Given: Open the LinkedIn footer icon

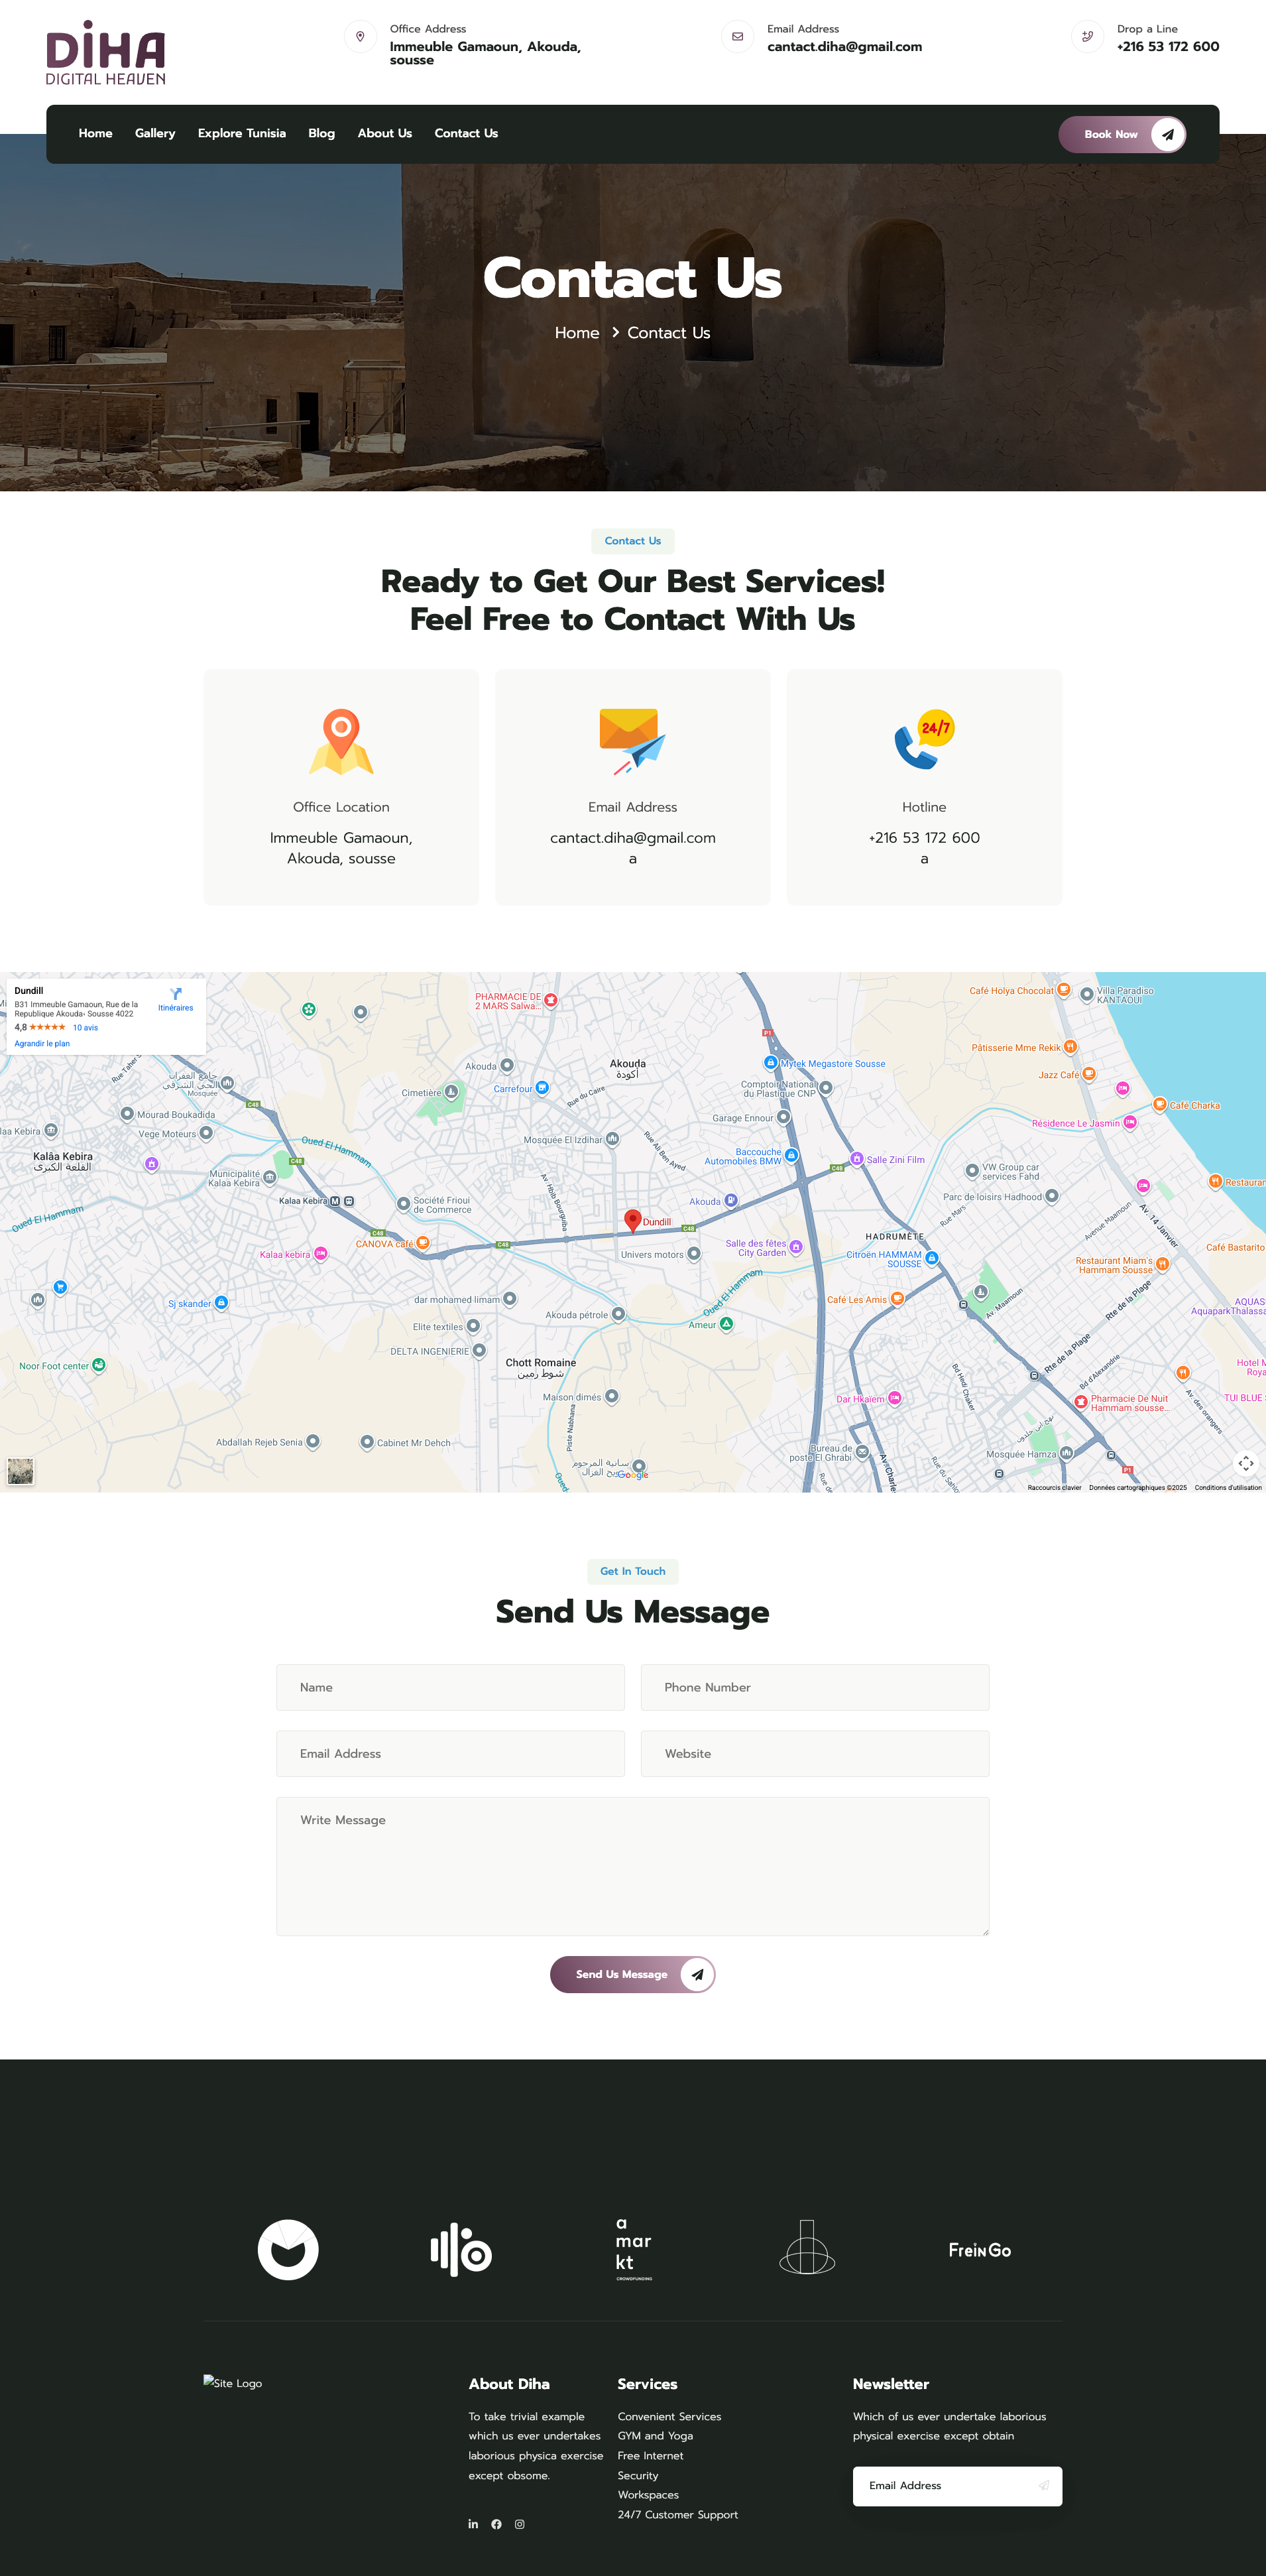Looking at the screenshot, I should tap(473, 2524).
